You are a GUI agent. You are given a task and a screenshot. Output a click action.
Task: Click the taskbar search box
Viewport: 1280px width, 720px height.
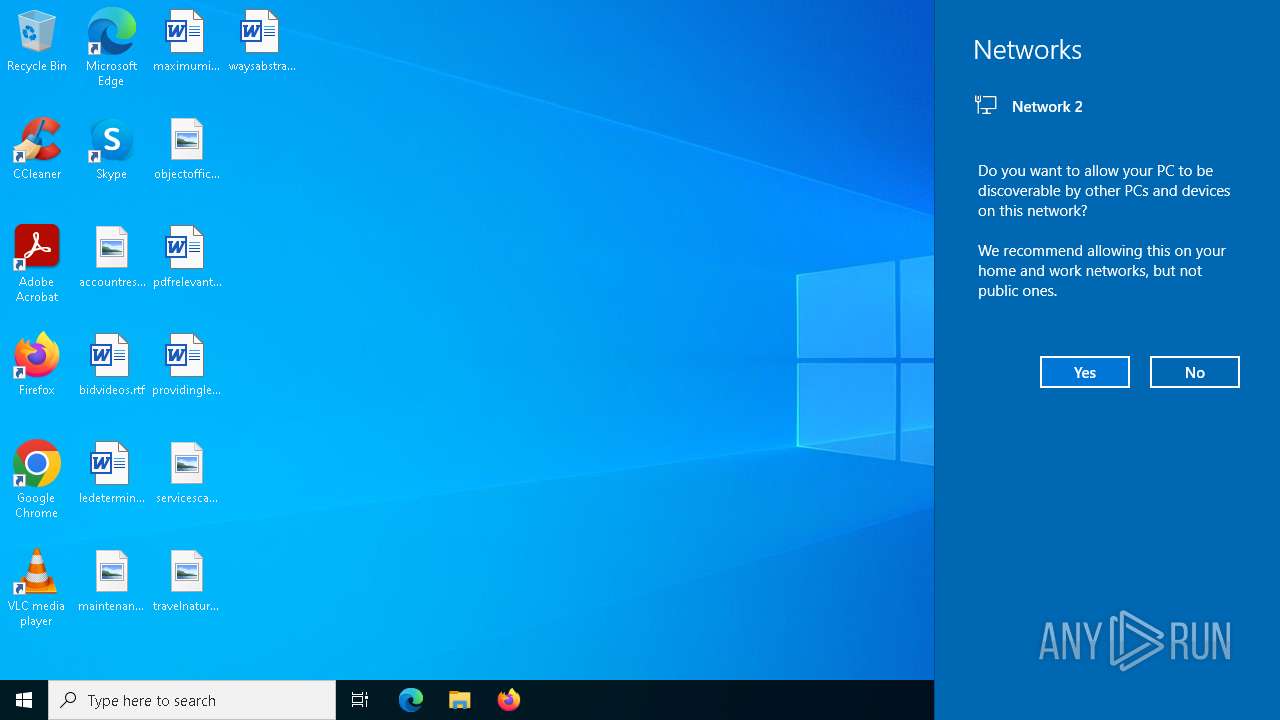click(192, 700)
